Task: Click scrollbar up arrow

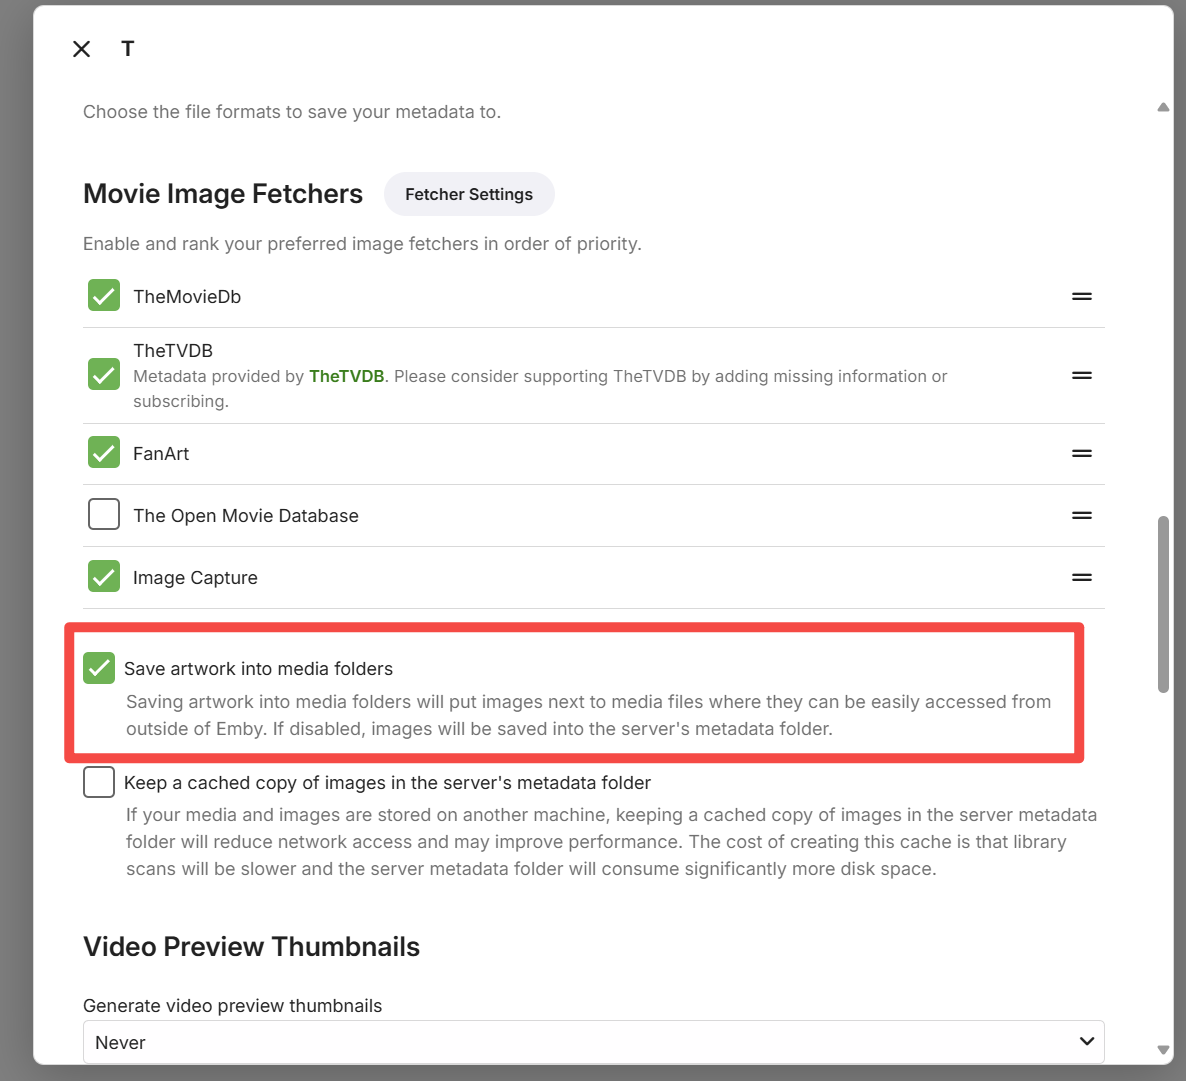Action: (1163, 107)
